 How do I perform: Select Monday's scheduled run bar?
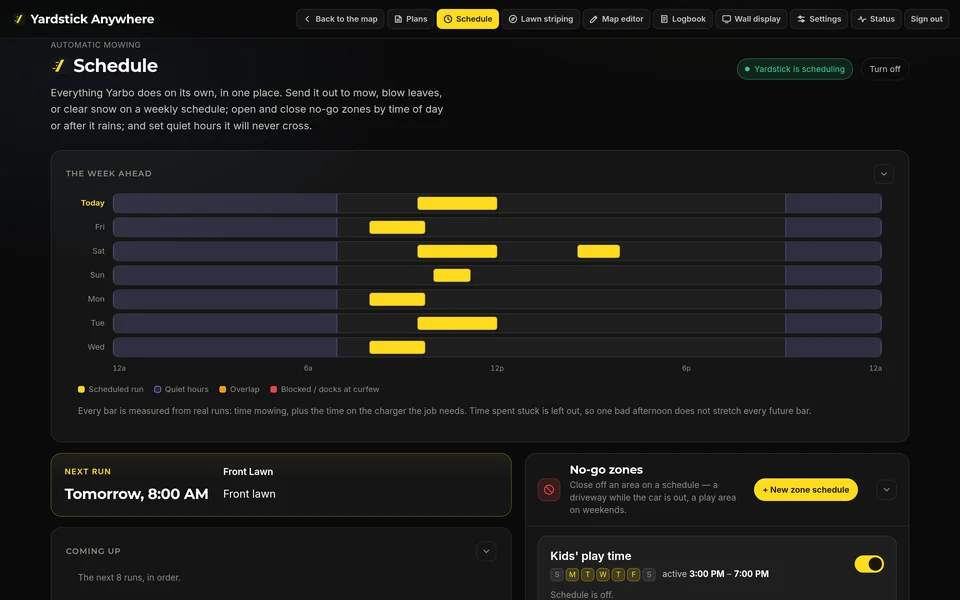click(397, 299)
